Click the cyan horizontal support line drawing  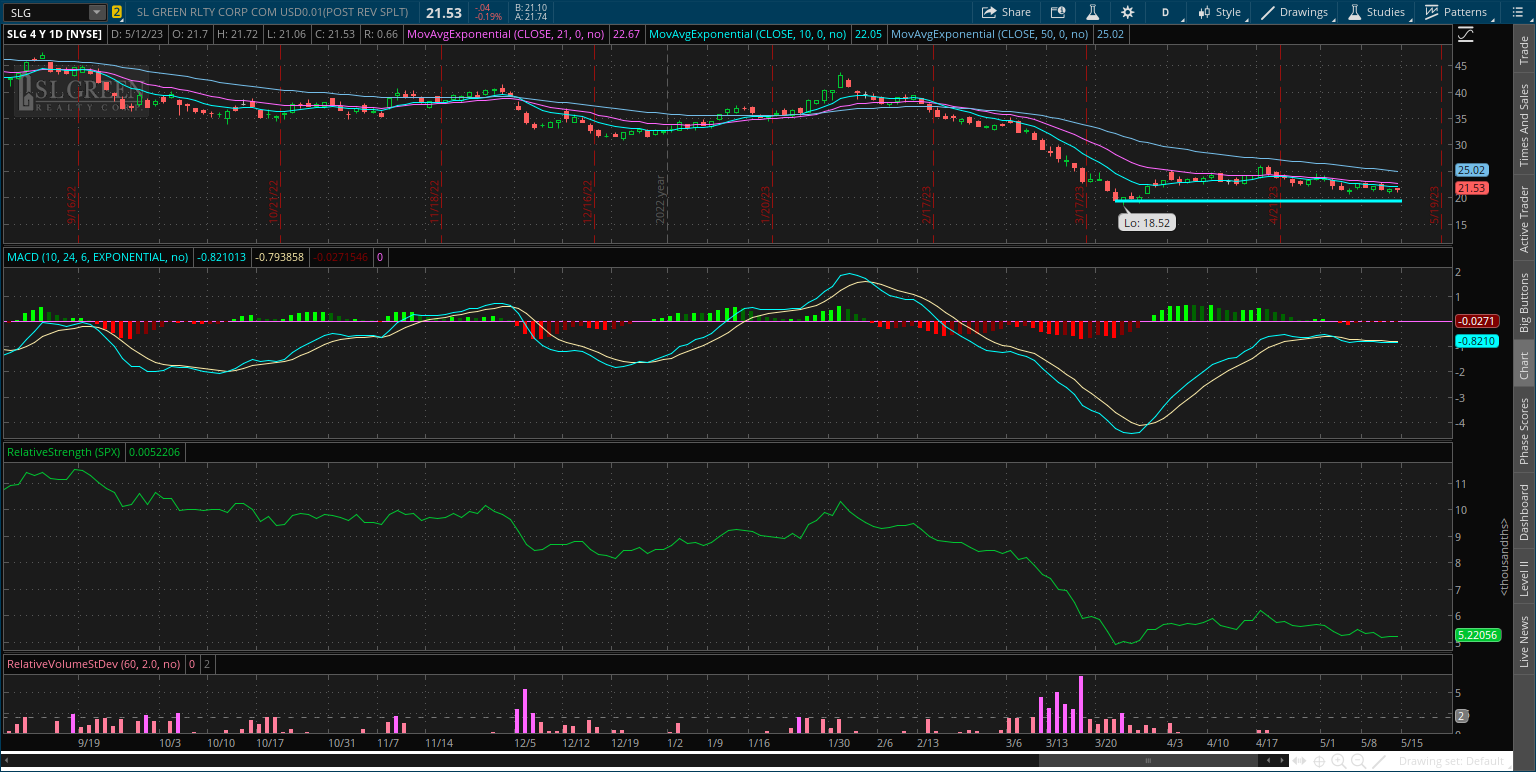1258,201
